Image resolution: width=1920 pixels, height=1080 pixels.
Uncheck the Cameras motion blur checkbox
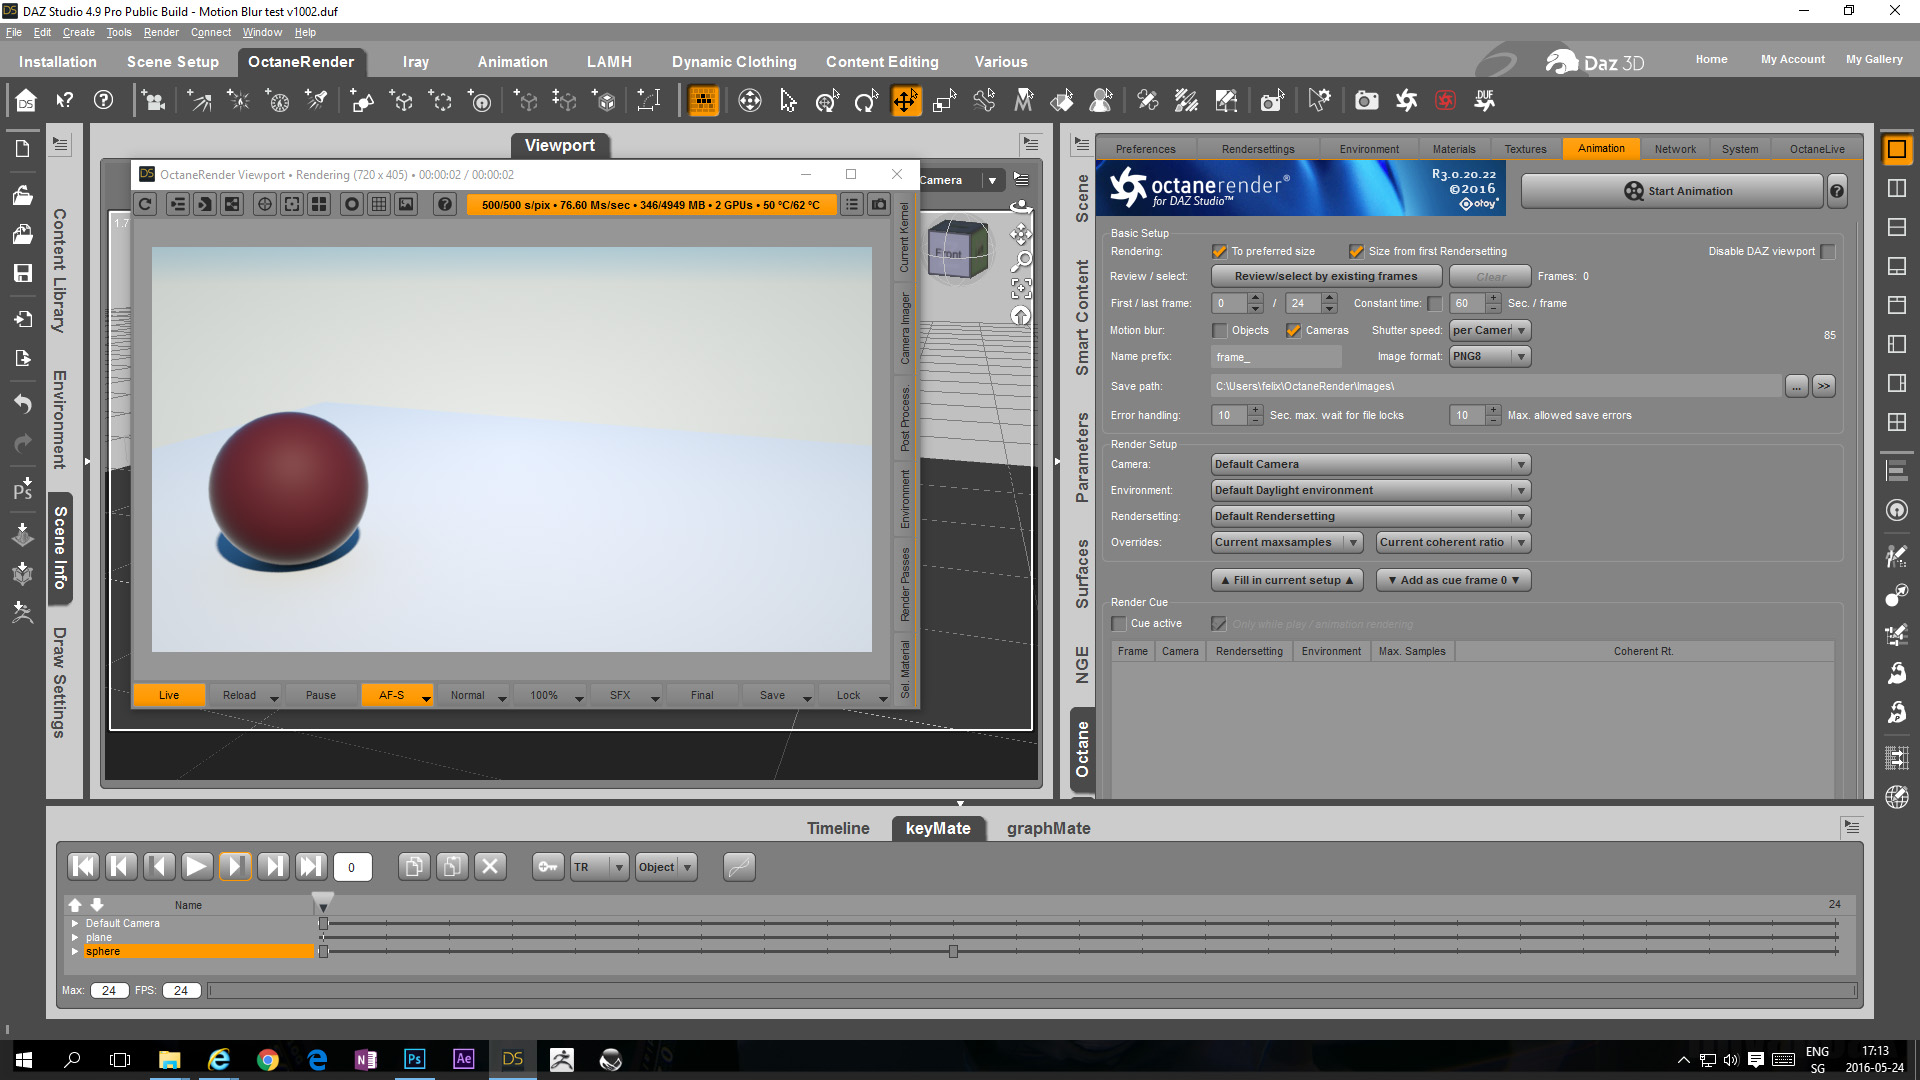click(x=1294, y=331)
